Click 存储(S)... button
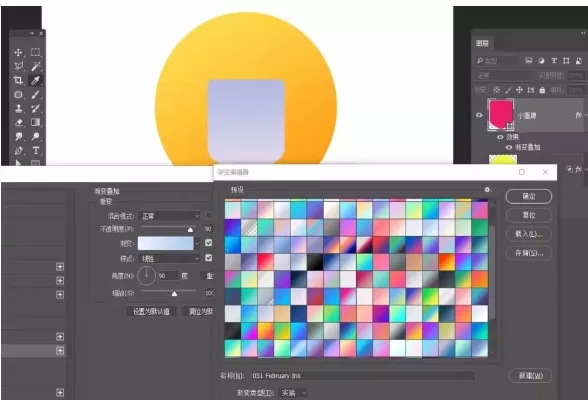 pos(529,253)
